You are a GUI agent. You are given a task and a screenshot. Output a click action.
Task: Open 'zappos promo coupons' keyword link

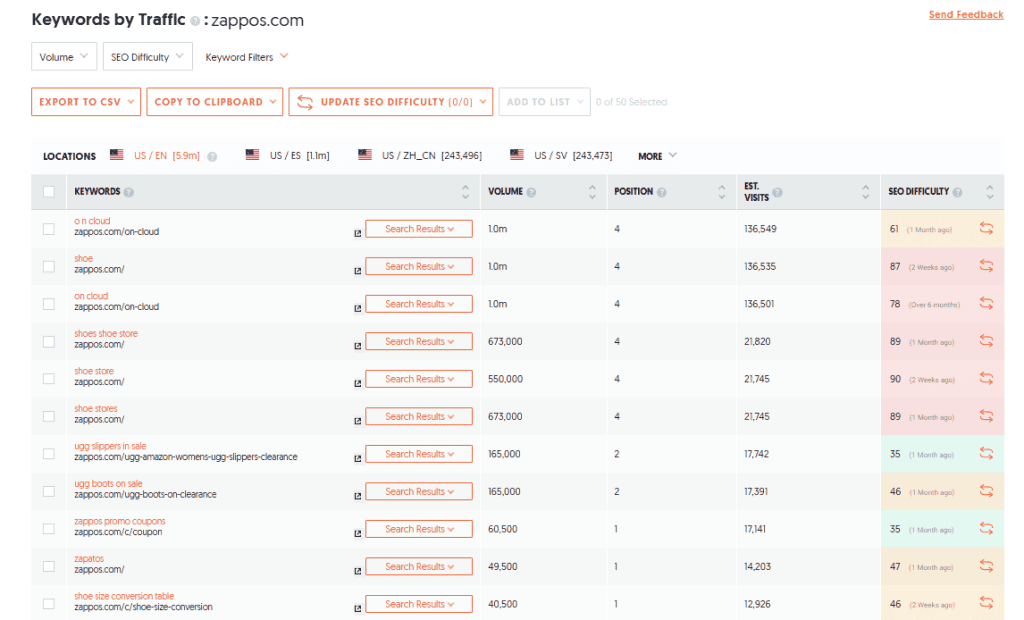[x=120, y=521]
